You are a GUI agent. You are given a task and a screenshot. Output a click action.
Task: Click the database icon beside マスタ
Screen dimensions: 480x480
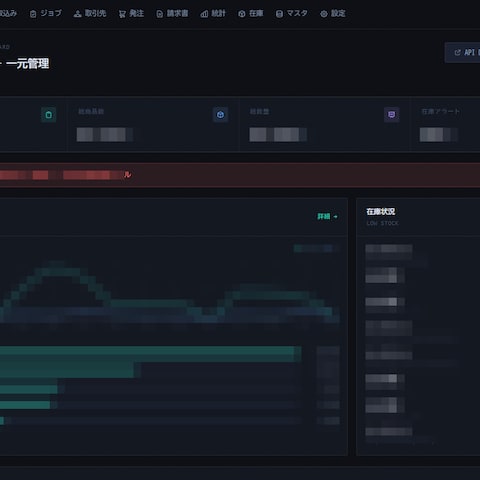(x=279, y=14)
